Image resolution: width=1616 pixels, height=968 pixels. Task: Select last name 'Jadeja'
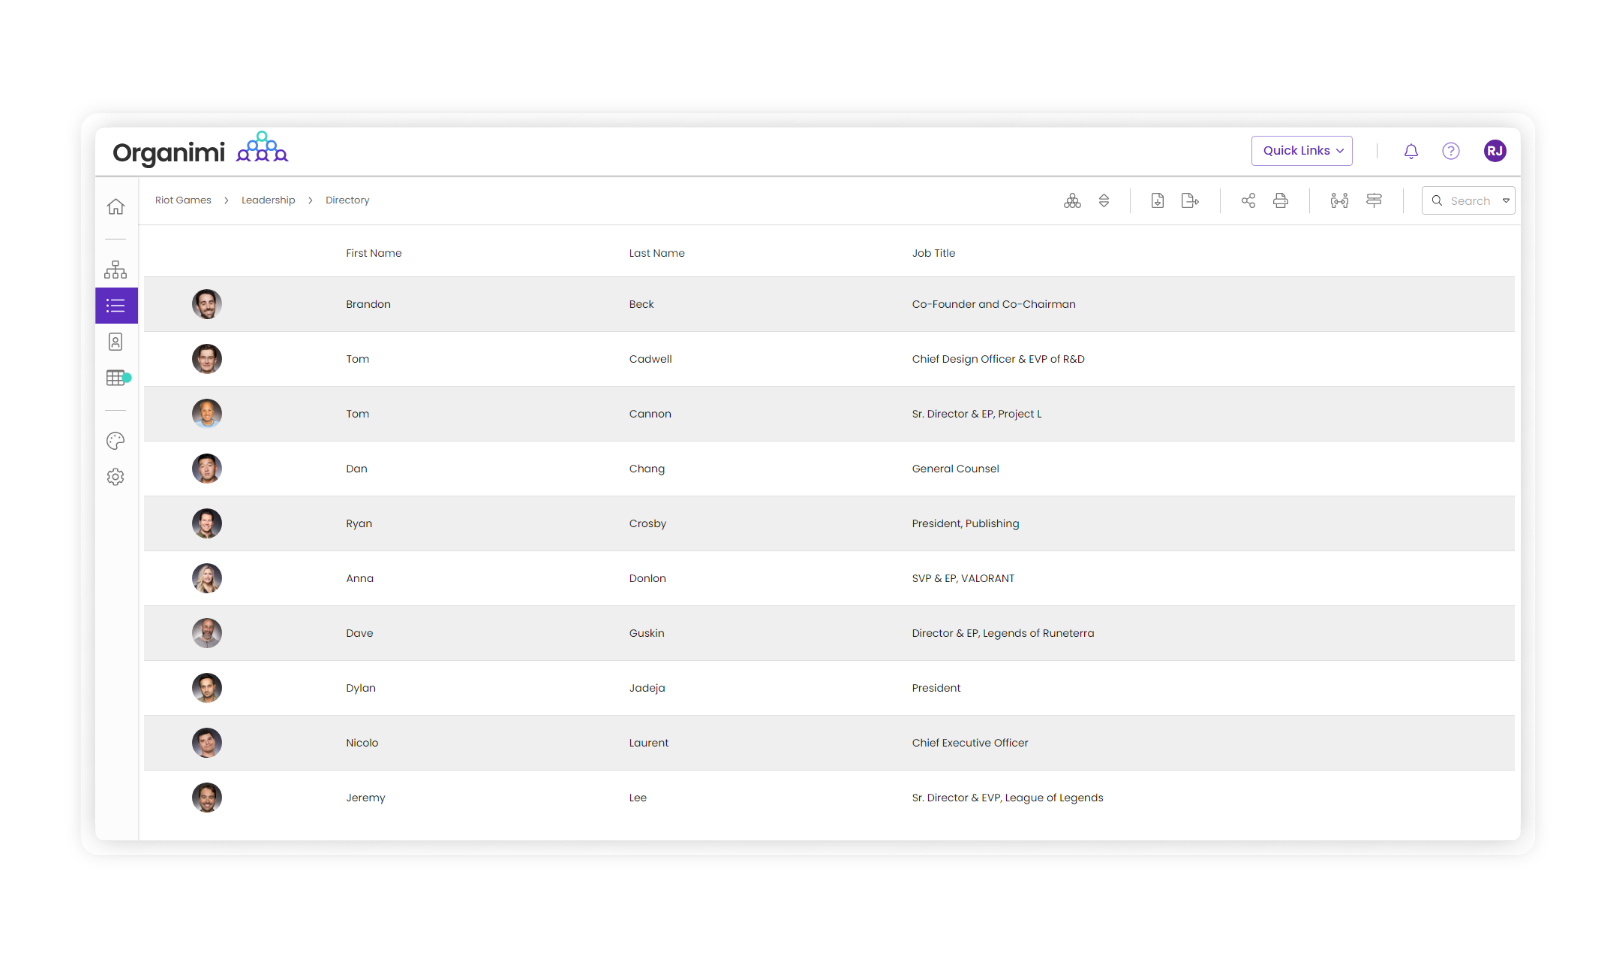[x=647, y=688]
